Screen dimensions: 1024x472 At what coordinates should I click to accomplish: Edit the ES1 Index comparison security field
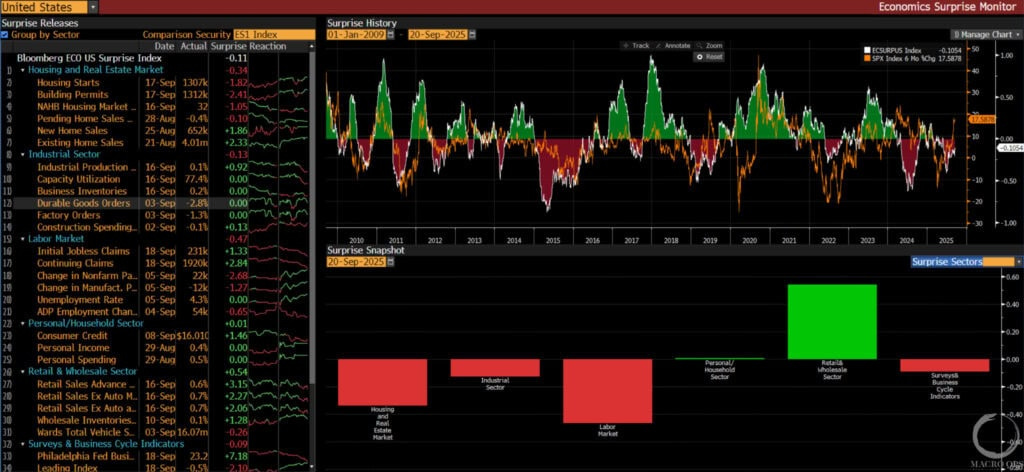[x=273, y=35]
